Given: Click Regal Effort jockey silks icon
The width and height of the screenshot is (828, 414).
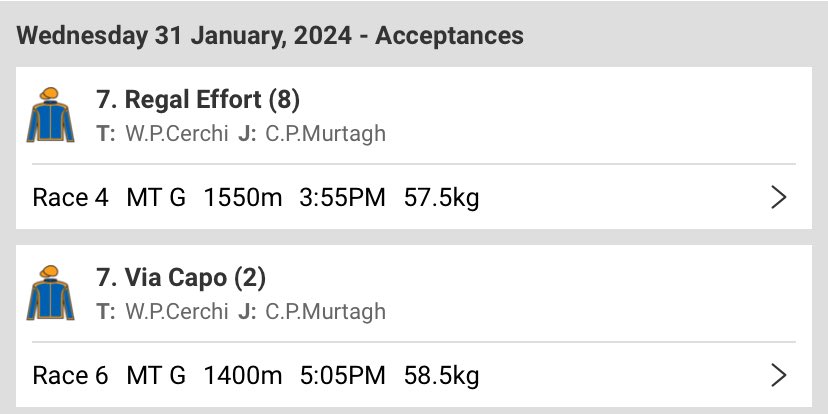Looking at the screenshot, I should [50, 115].
